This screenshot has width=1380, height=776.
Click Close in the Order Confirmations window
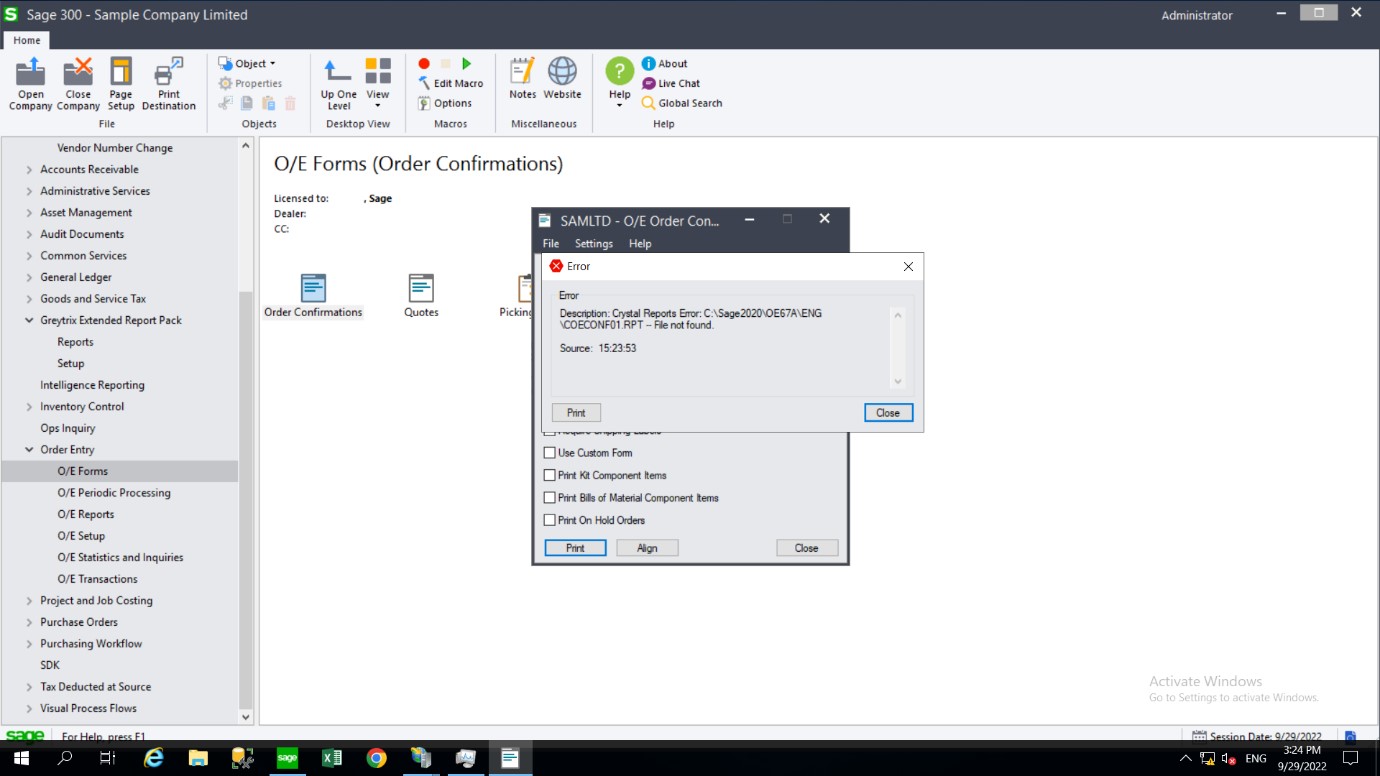coord(807,548)
